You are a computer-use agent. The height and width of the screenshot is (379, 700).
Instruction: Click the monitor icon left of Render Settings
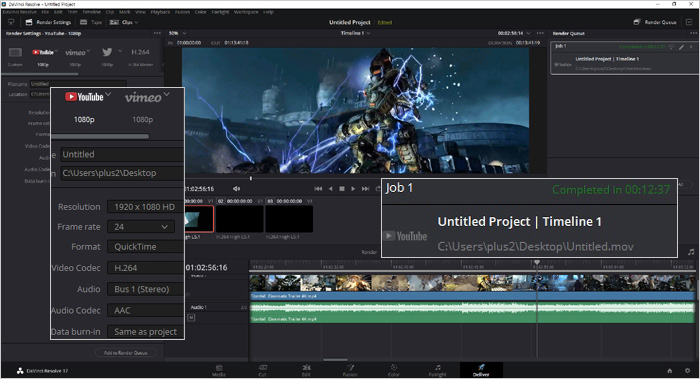pos(11,22)
